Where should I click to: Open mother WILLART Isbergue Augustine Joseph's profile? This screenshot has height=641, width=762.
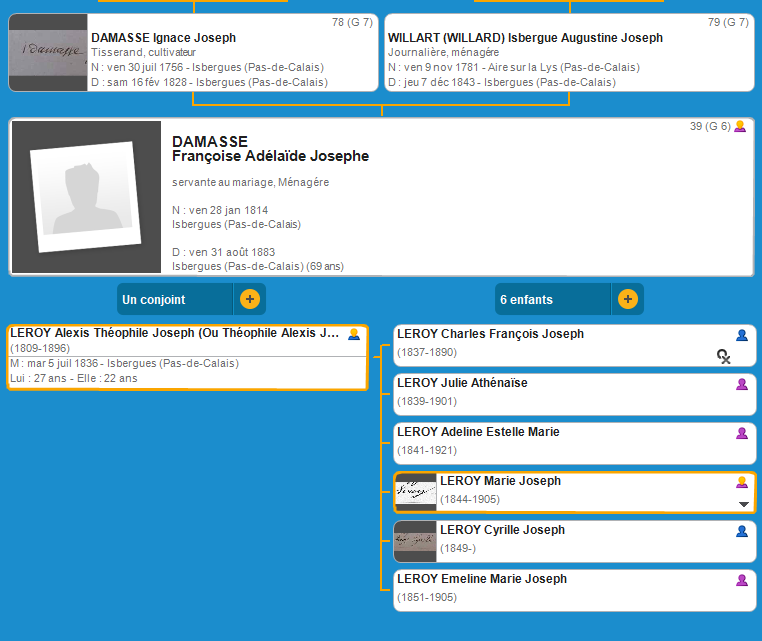[x=525, y=38]
